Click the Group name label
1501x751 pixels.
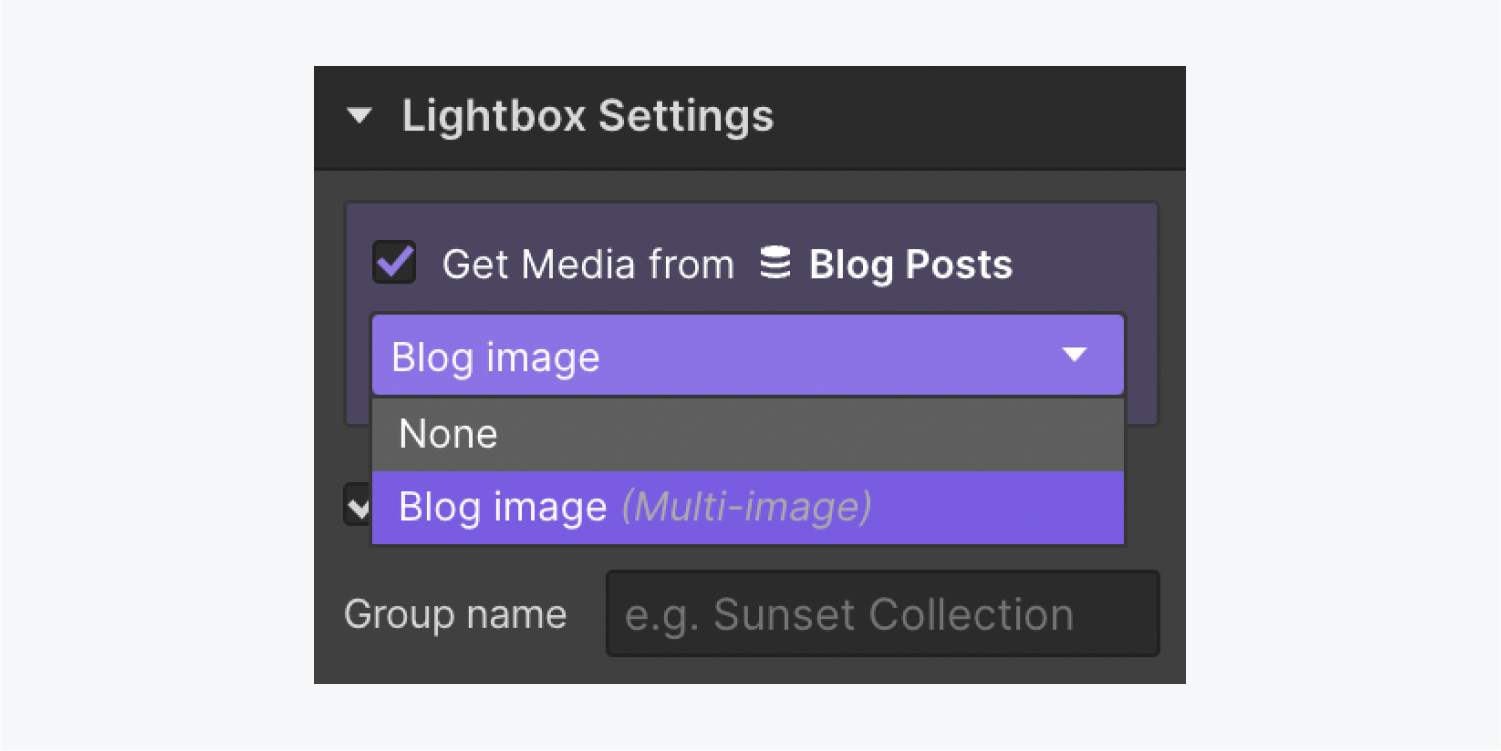pos(455,614)
